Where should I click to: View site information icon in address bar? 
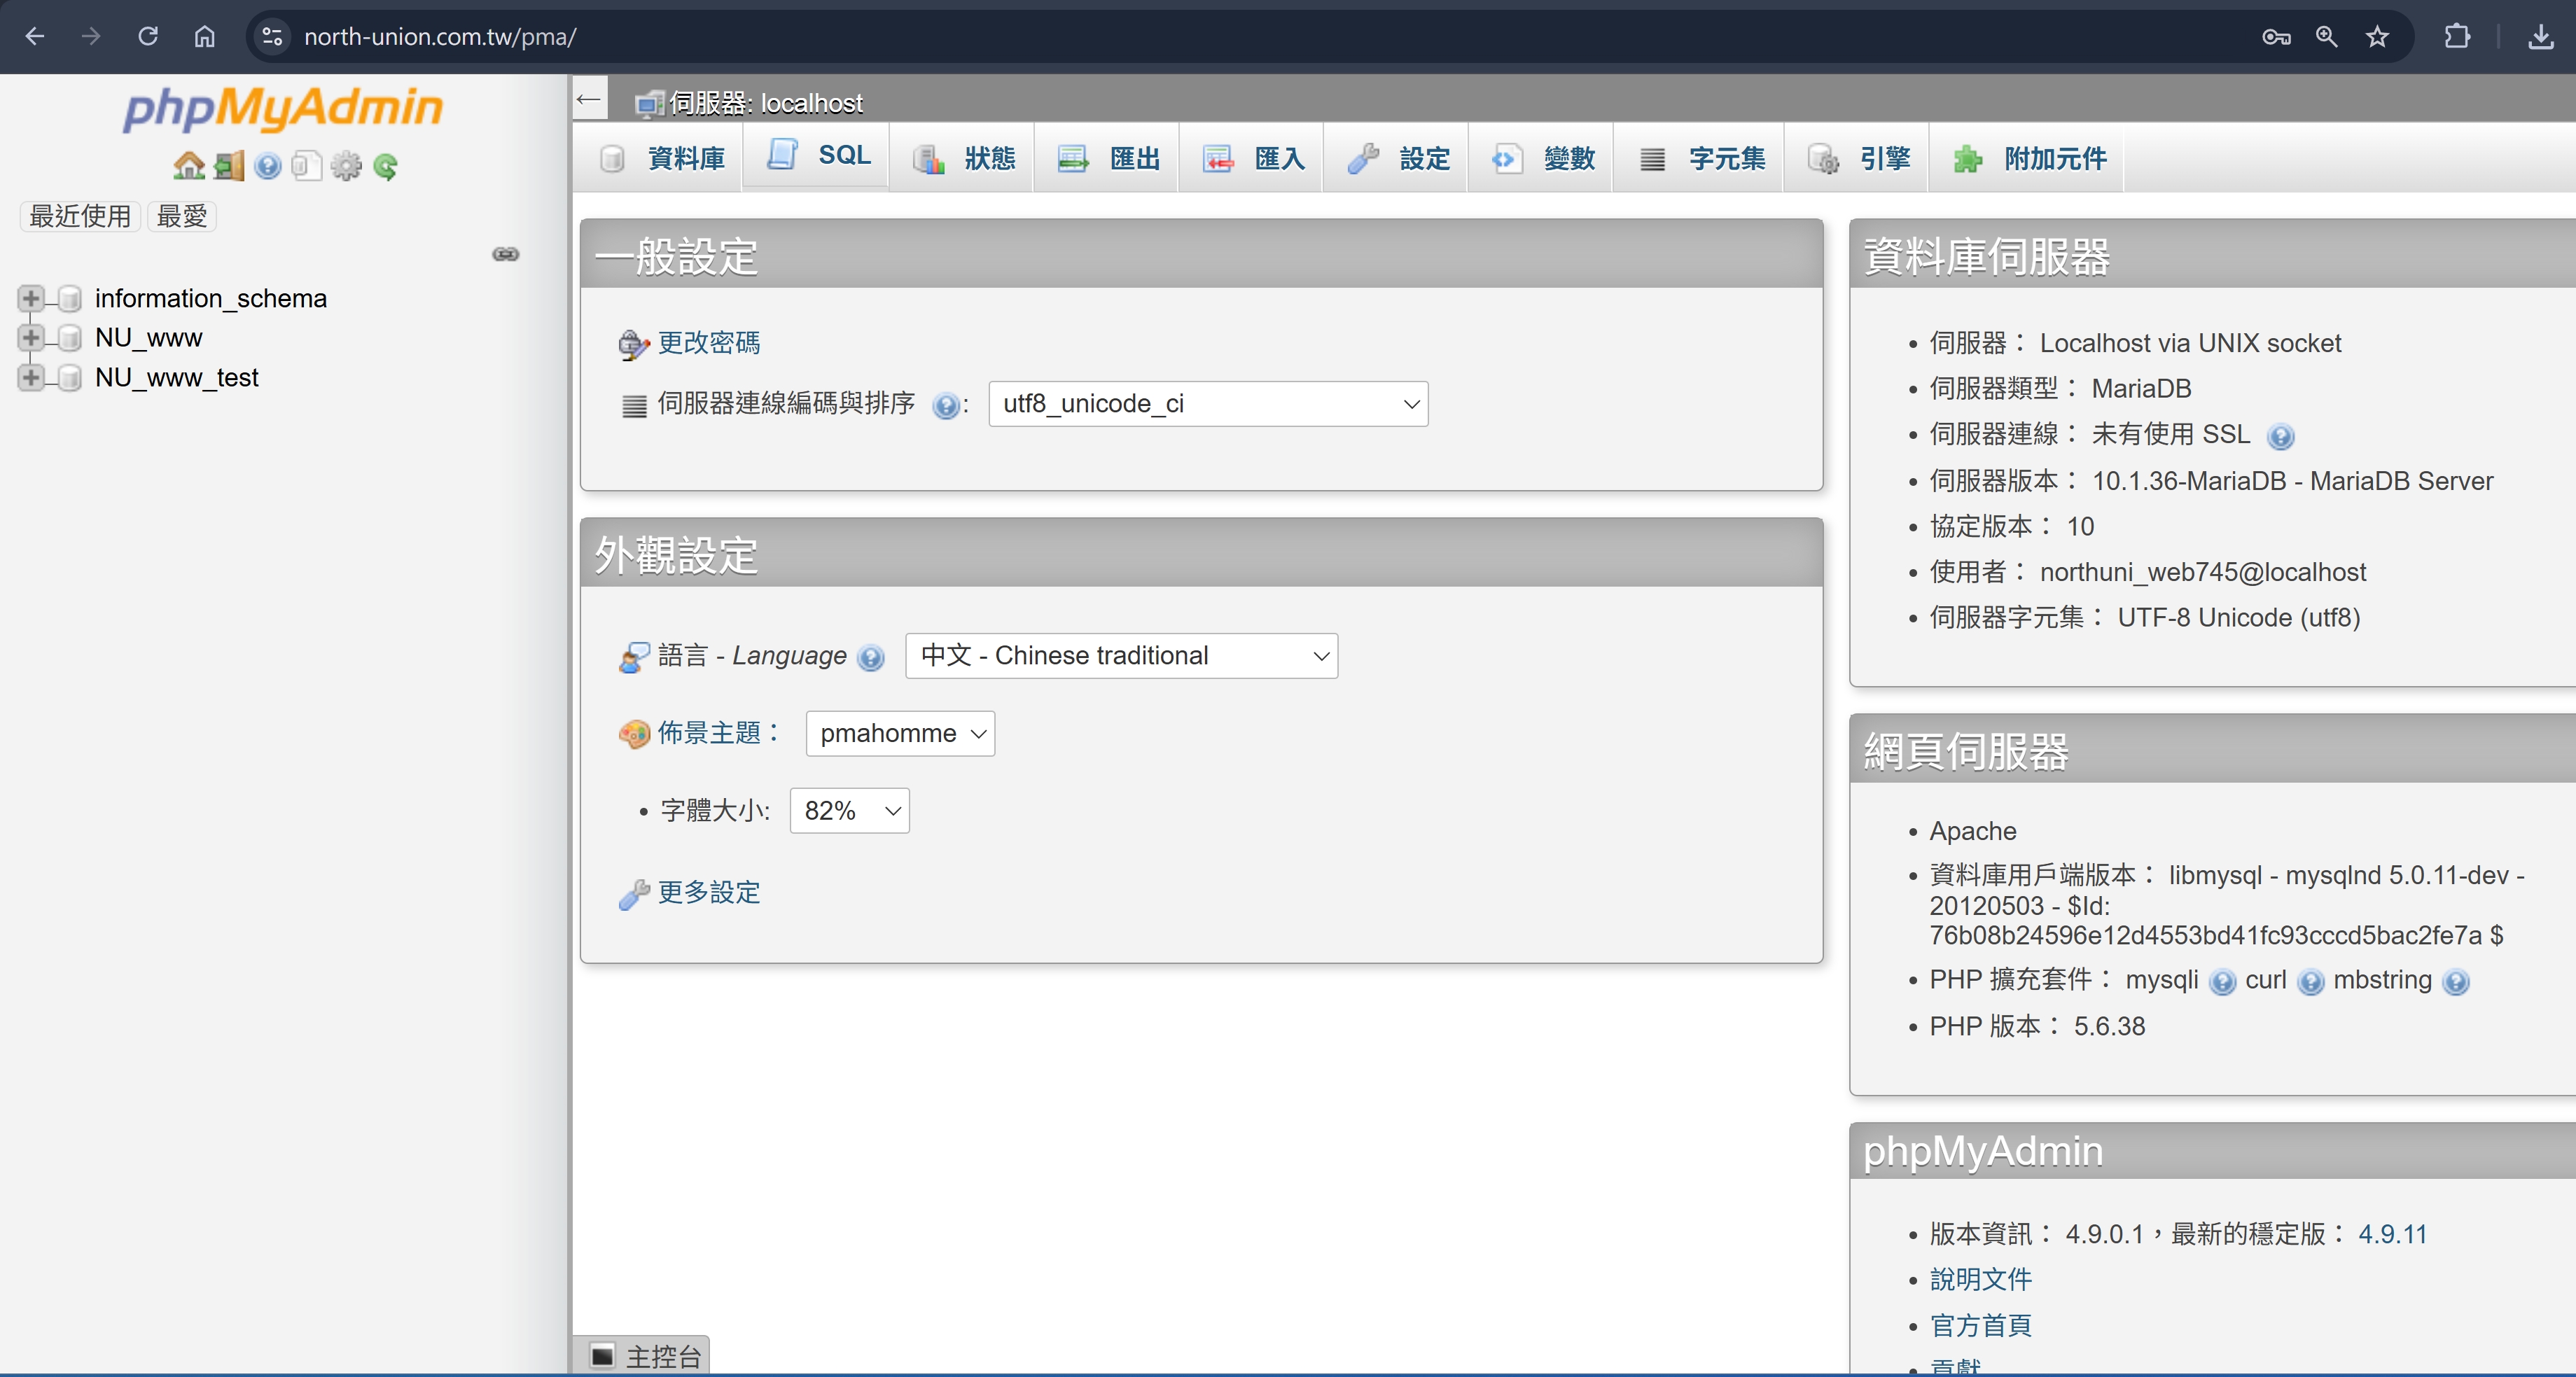(272, 37)
